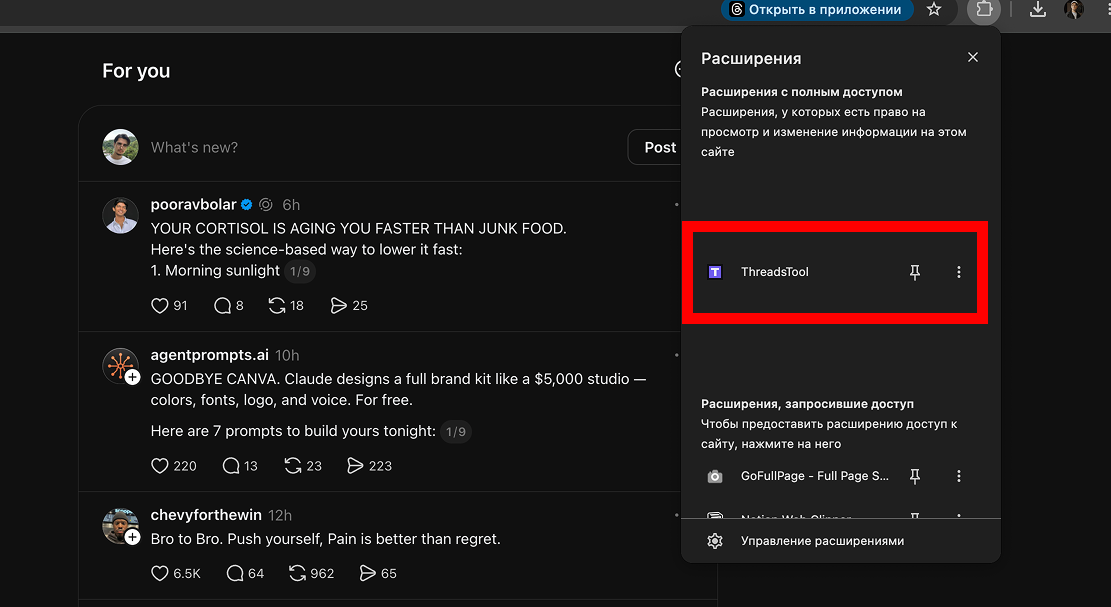Click the gear icon next to Управление расширениями
1111x607 pixels.
pyautogui.click(x=715, y=541)
